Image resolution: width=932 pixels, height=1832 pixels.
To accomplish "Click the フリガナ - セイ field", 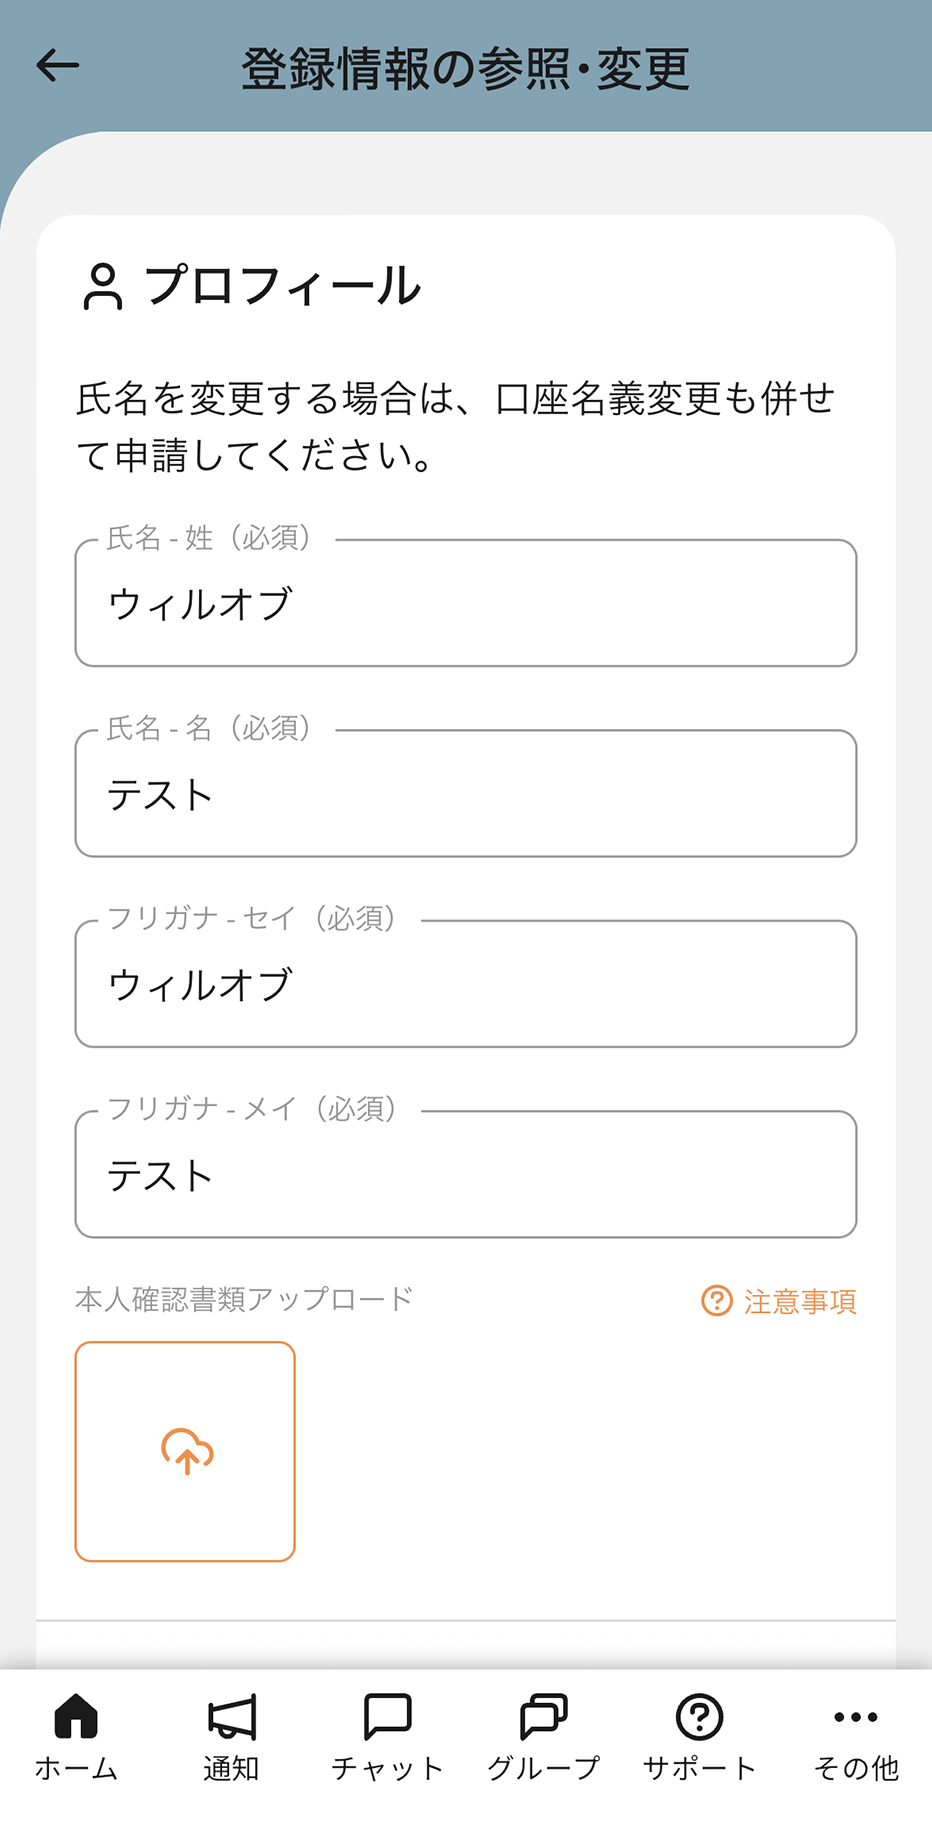I will point(466,985).
